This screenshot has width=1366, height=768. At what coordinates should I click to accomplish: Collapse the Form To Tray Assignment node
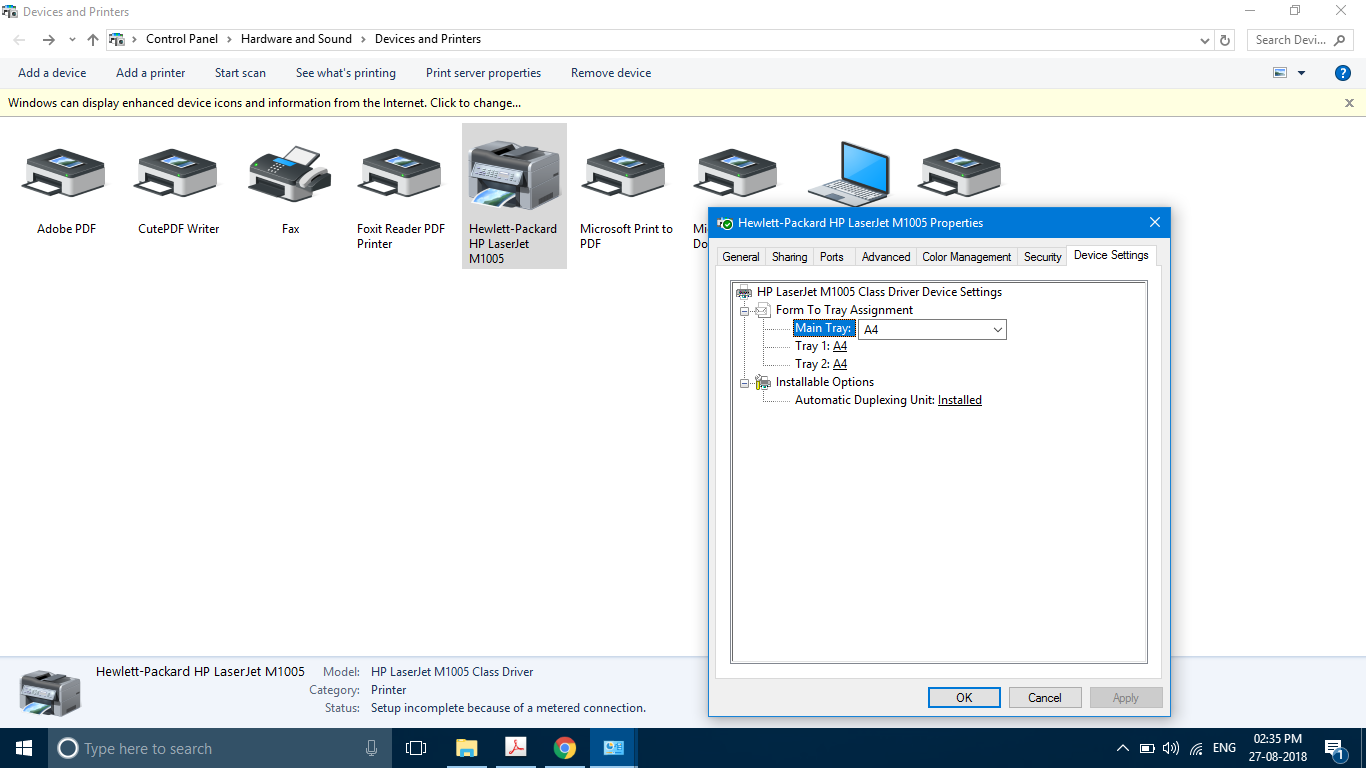tap(744, 311)
